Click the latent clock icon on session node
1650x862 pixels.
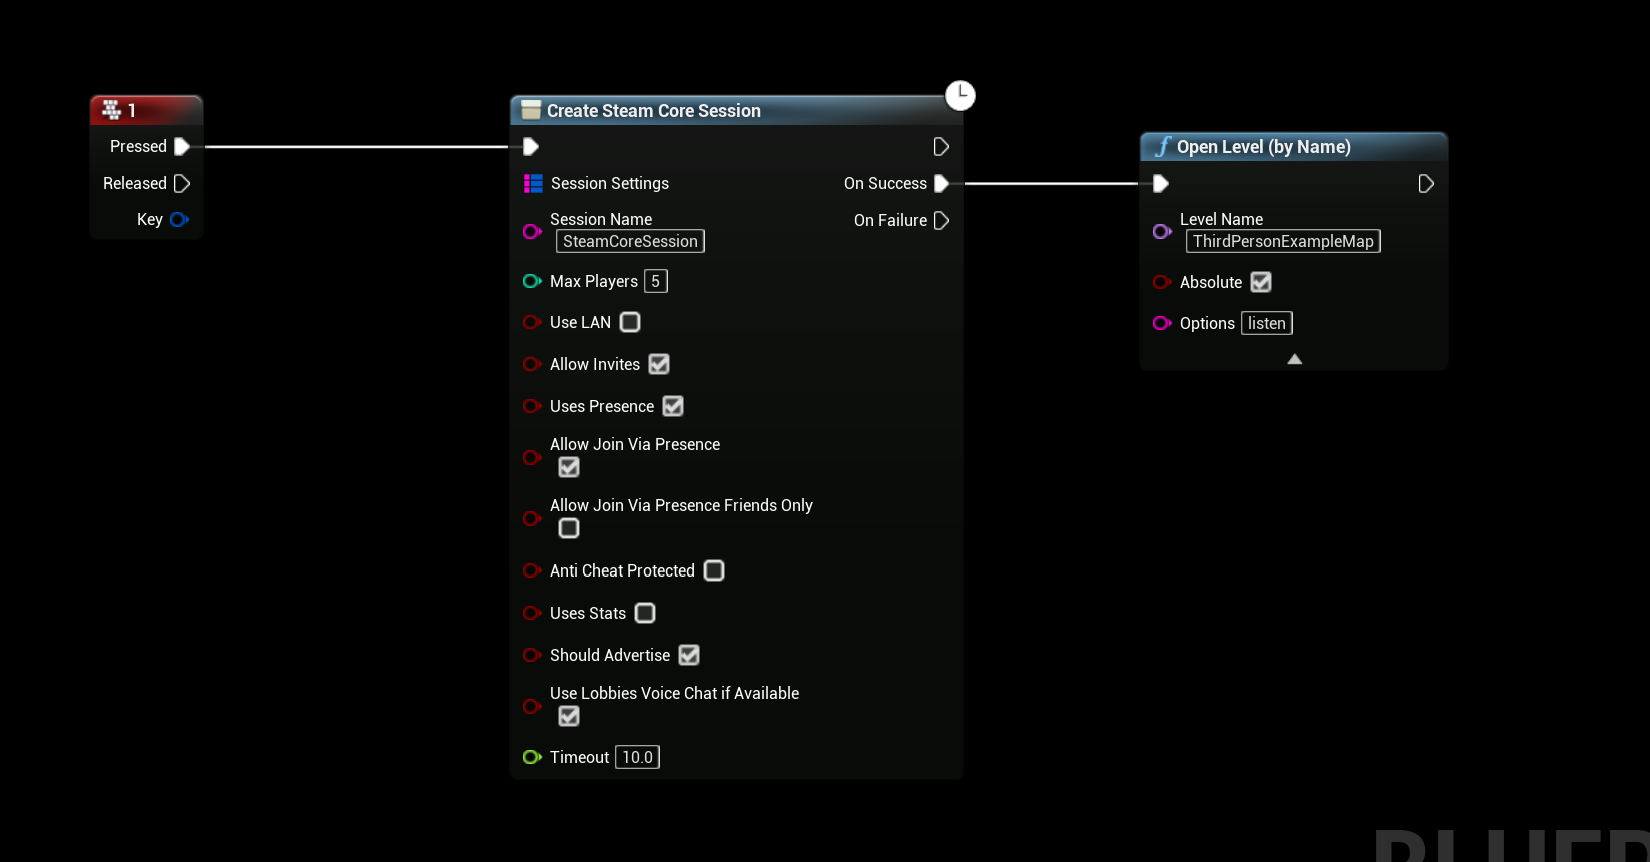(960, 95)
